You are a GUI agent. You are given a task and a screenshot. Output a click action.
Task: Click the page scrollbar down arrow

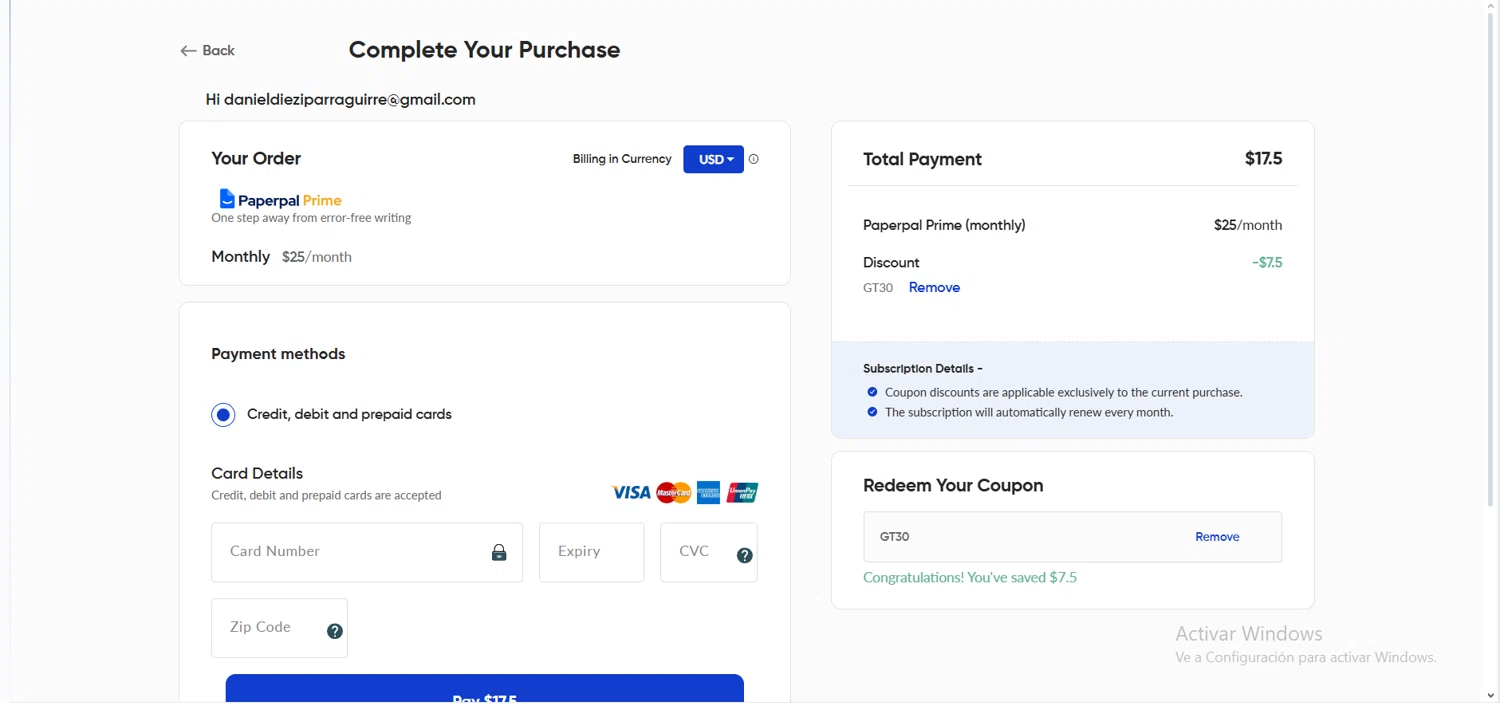point(1491,695)
